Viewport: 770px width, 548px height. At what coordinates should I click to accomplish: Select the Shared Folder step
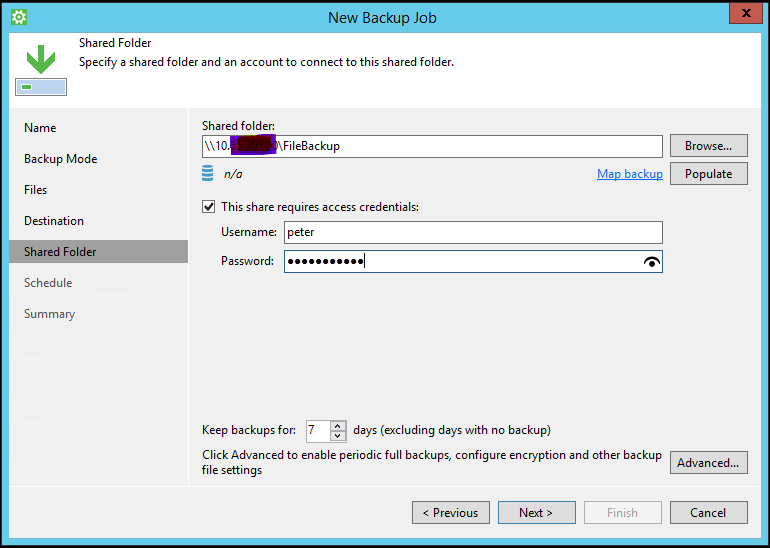[60, 252]
